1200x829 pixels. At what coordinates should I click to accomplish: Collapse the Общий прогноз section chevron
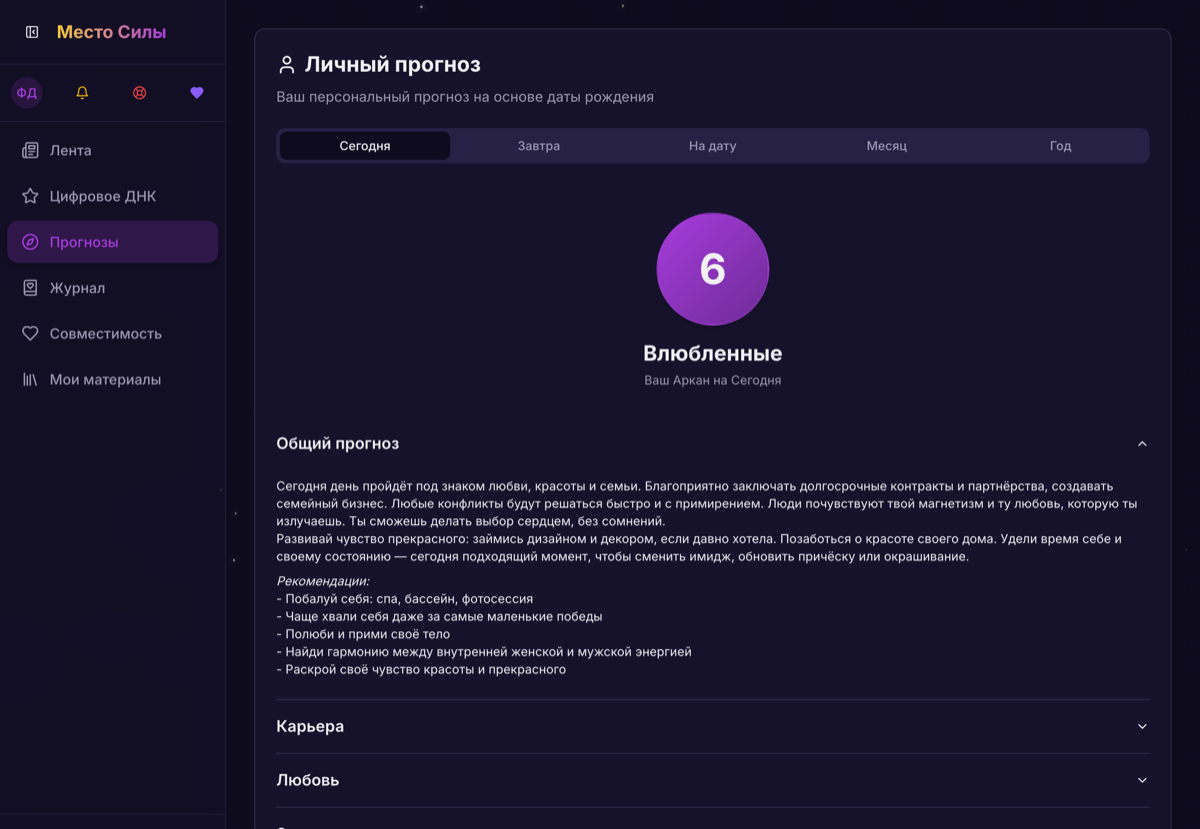[1142, 444]
